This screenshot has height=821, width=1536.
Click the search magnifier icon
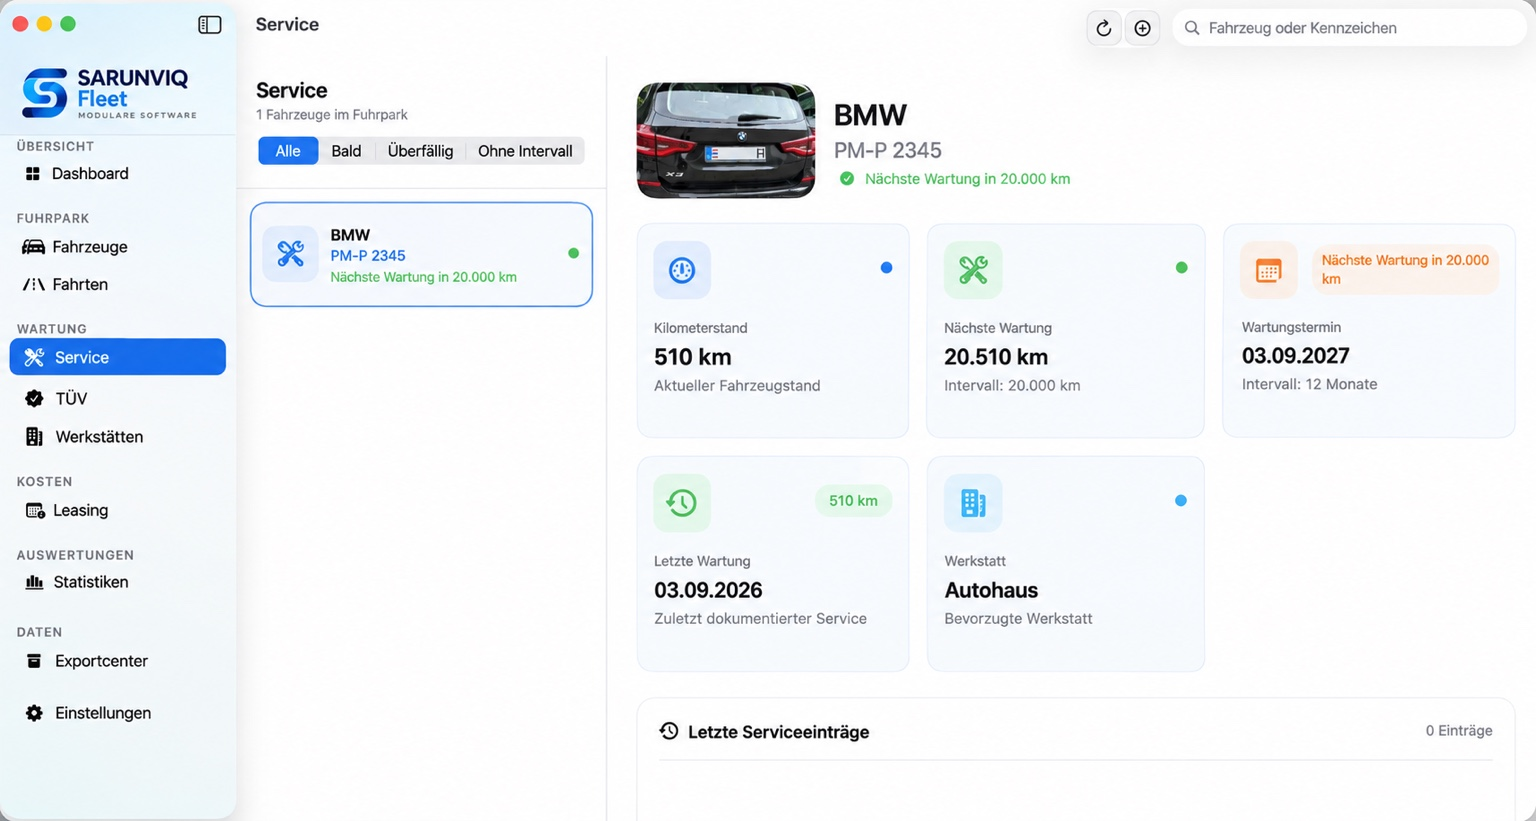(x=1192, y=28)
